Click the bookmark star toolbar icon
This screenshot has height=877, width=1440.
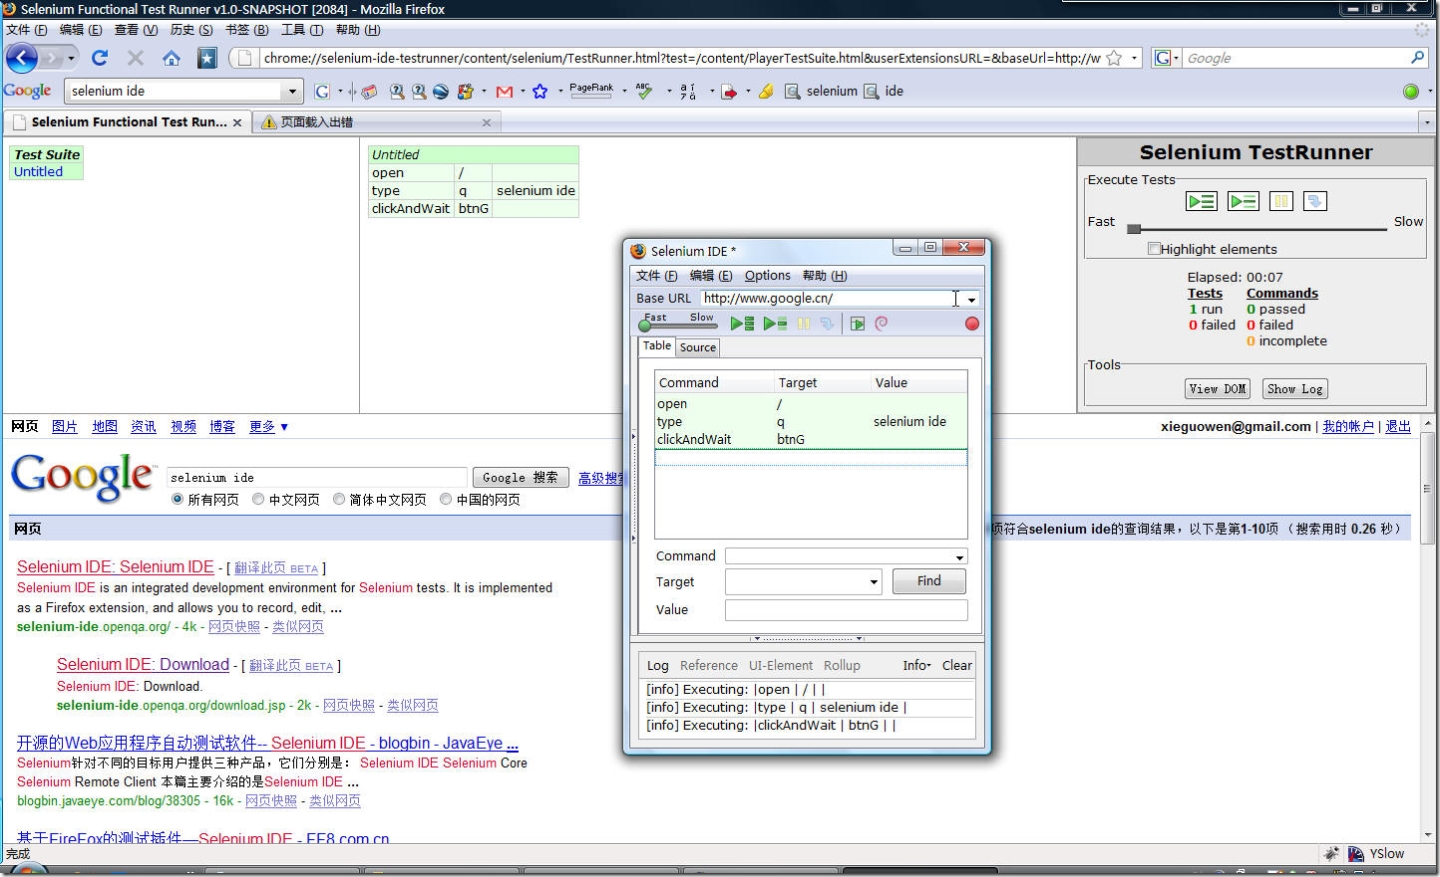(x=207, y=58)
